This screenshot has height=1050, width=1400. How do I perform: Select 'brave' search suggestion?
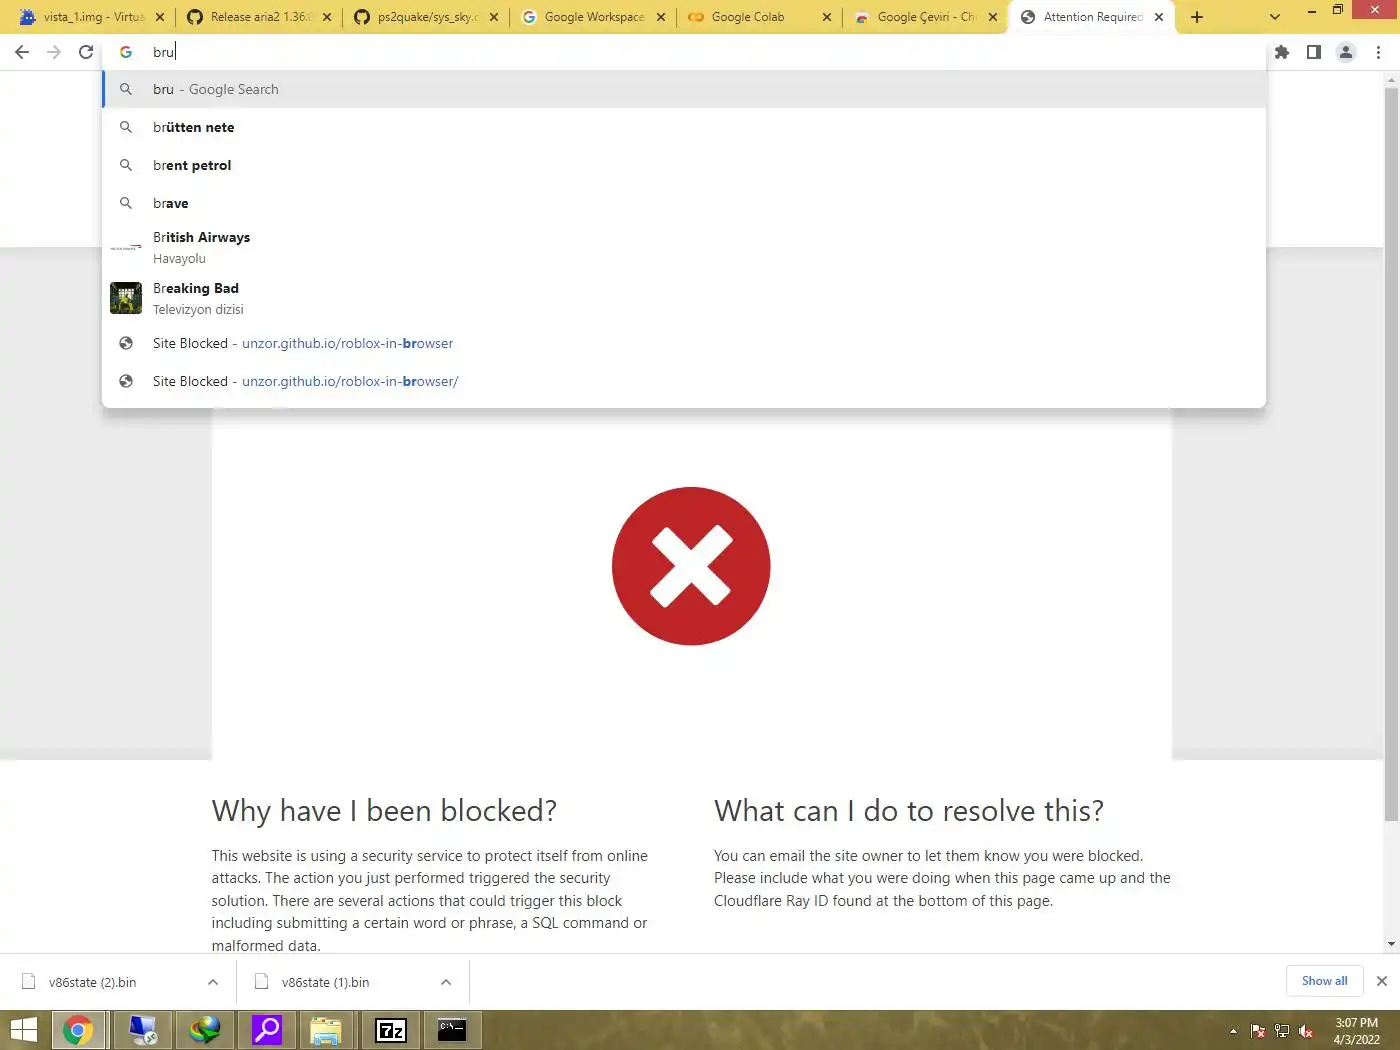tap(684, 203)
